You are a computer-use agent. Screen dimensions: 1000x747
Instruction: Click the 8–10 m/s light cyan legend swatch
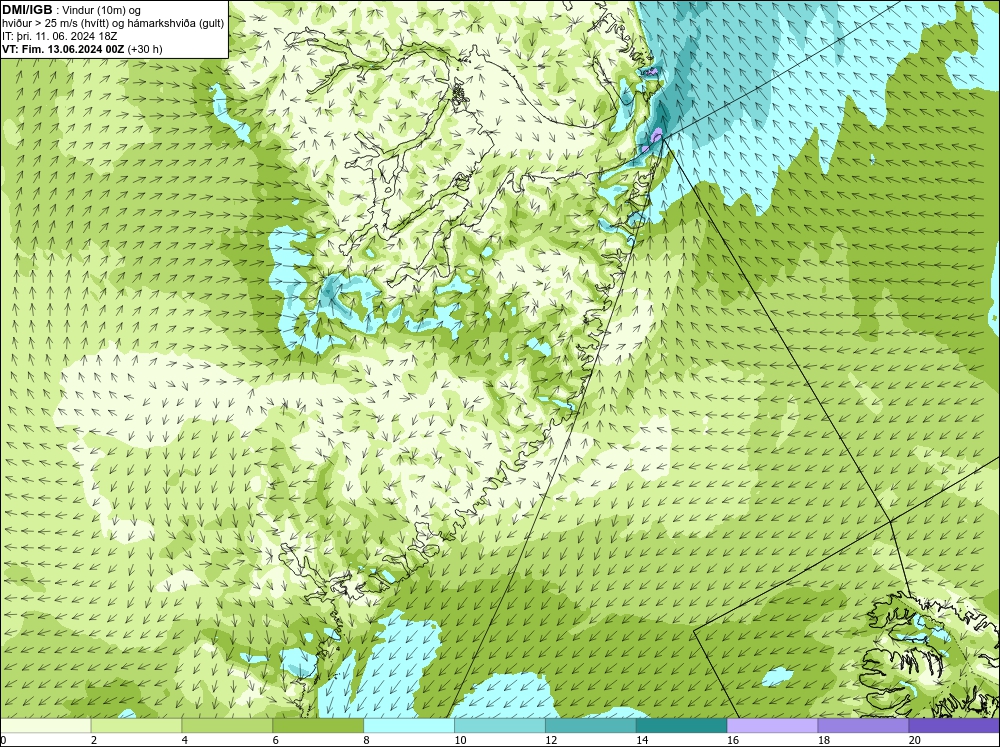[x=409, y=725]
